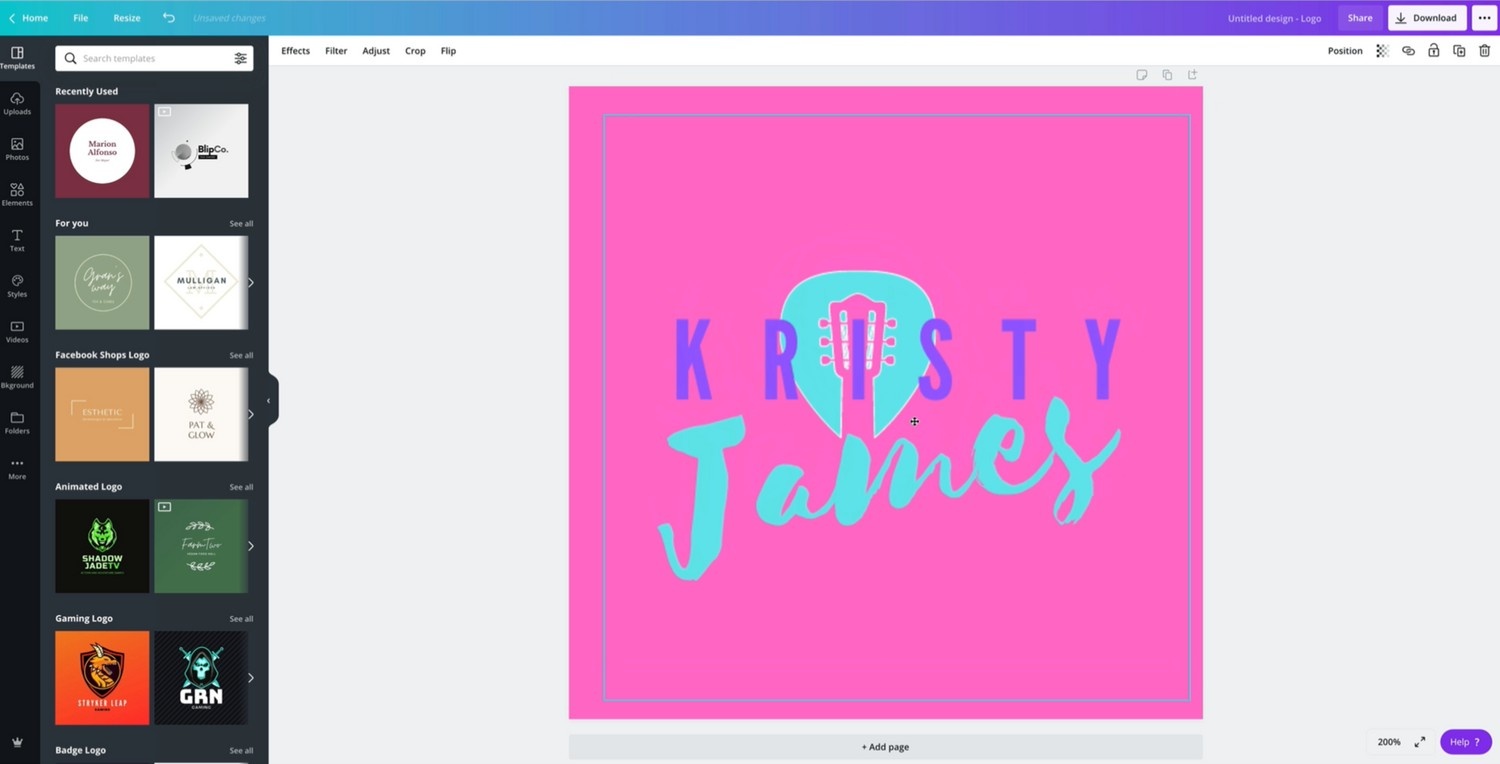Open the Videos panel
This screenshot has height=764, width=1500.
coord(17,332)
